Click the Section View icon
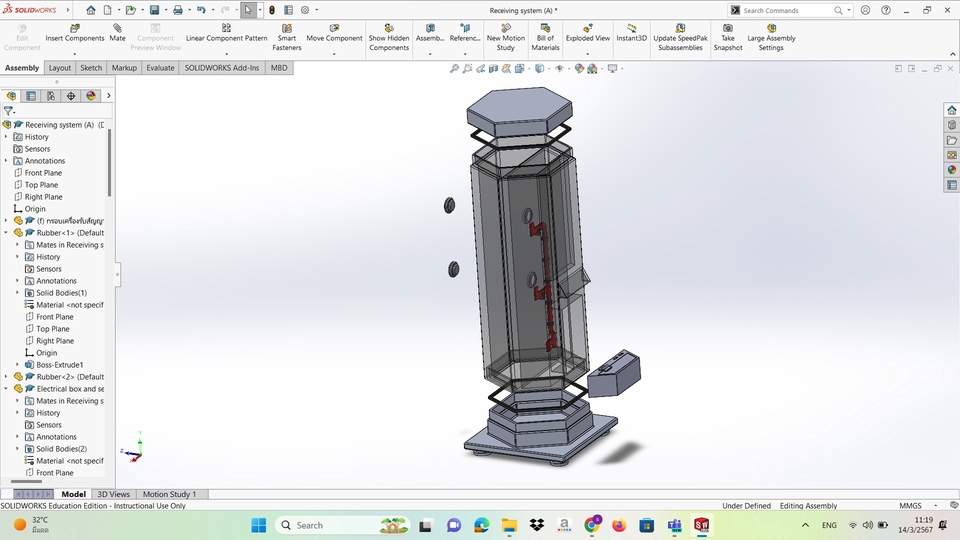 (x=493, y=69)
